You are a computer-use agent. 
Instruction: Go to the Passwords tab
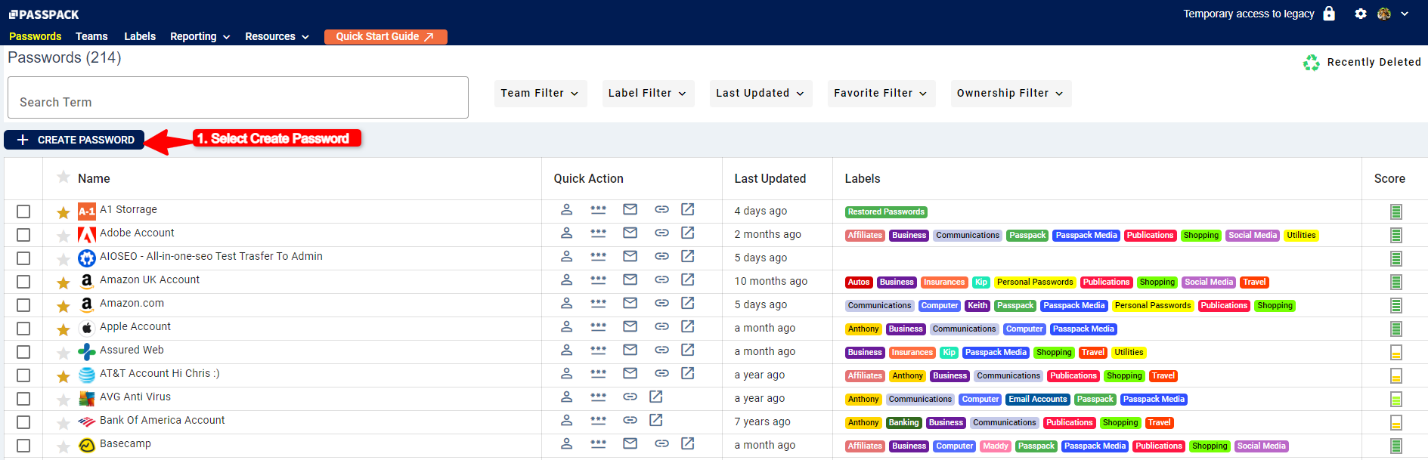click(x=35, y=36)
